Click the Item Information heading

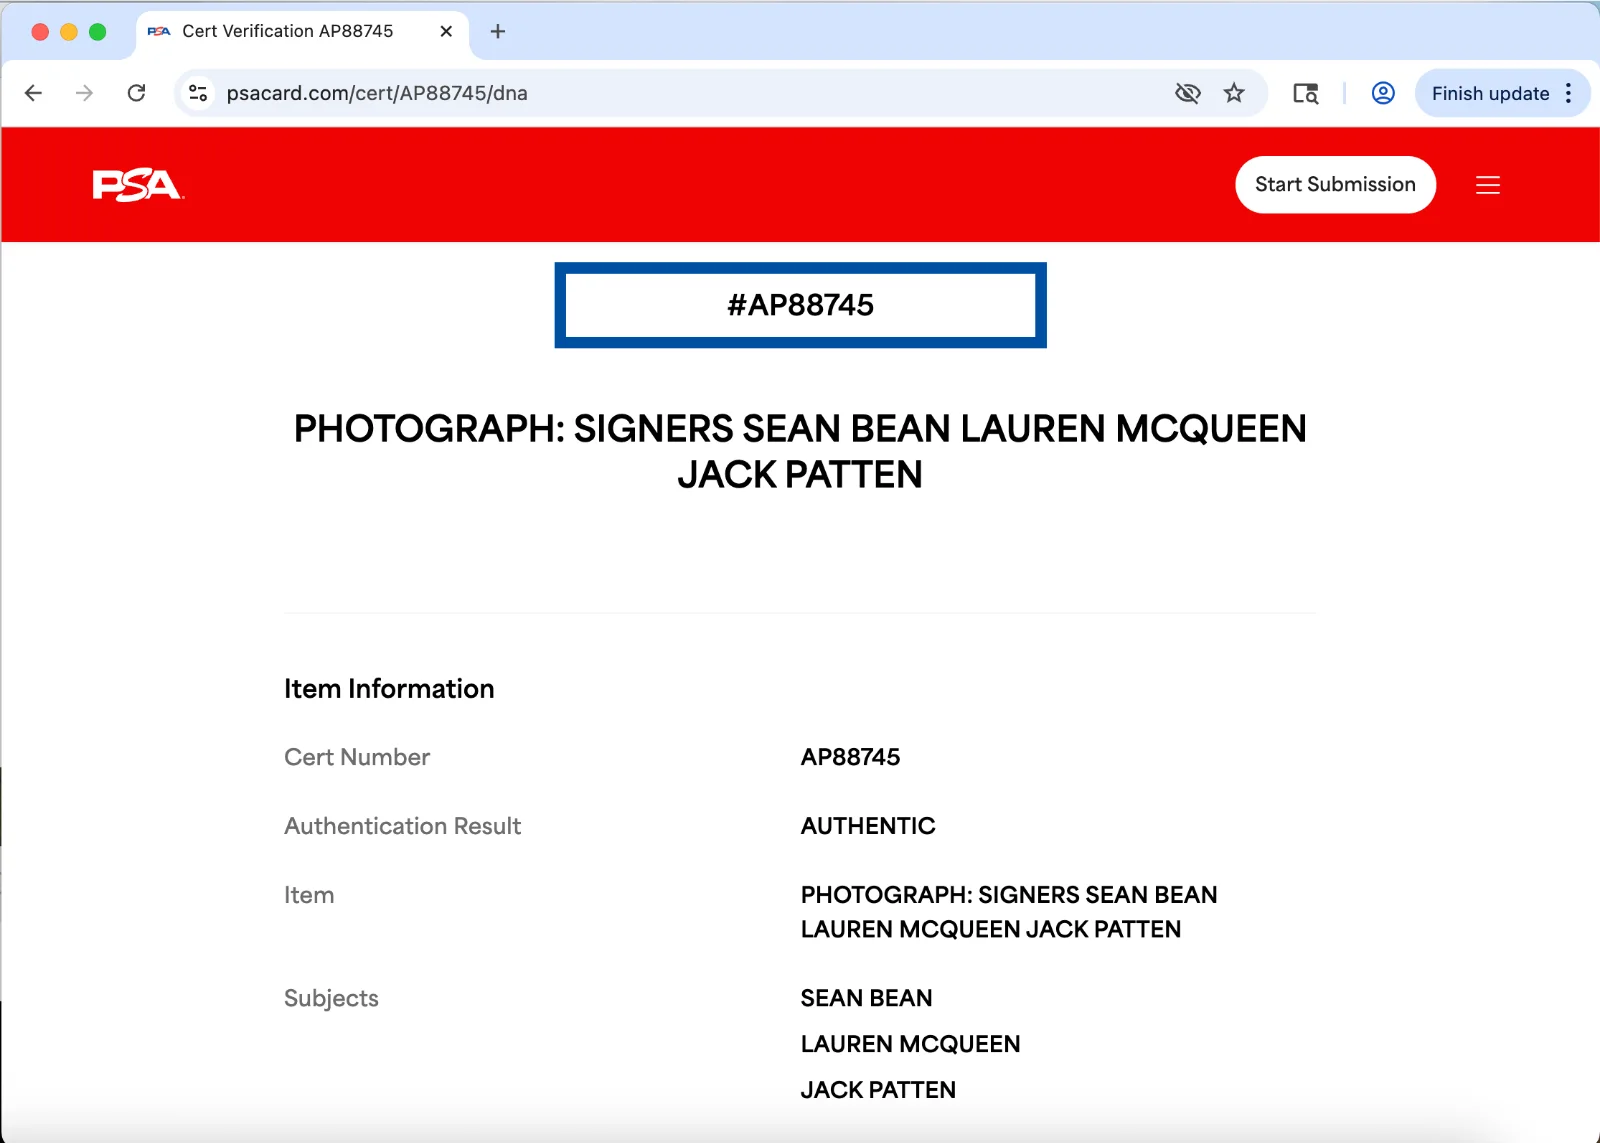[x=389, y=688]
